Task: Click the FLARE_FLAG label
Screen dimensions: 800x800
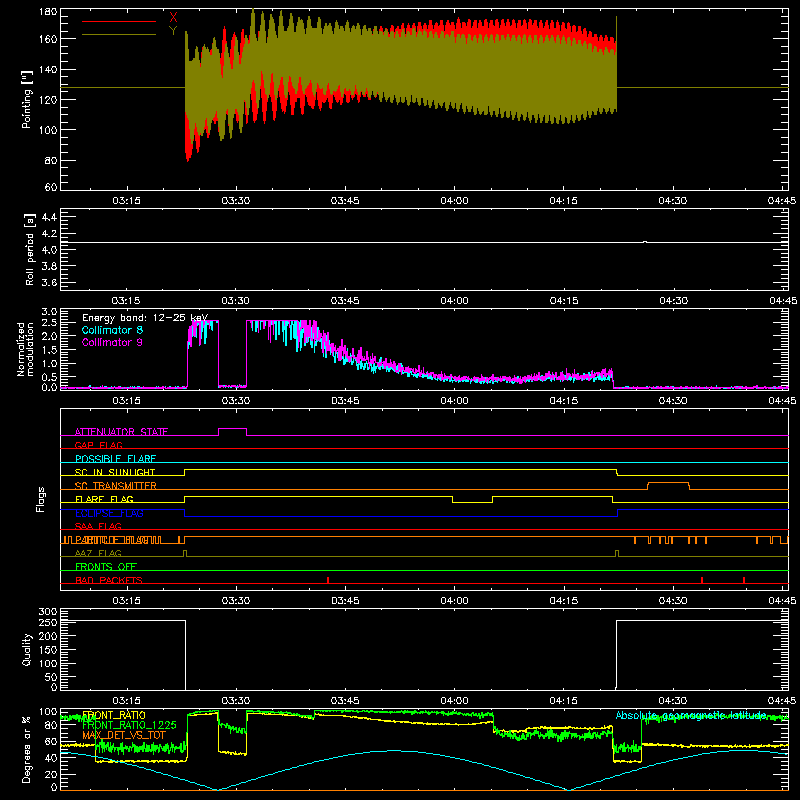Action: point(104,499)
